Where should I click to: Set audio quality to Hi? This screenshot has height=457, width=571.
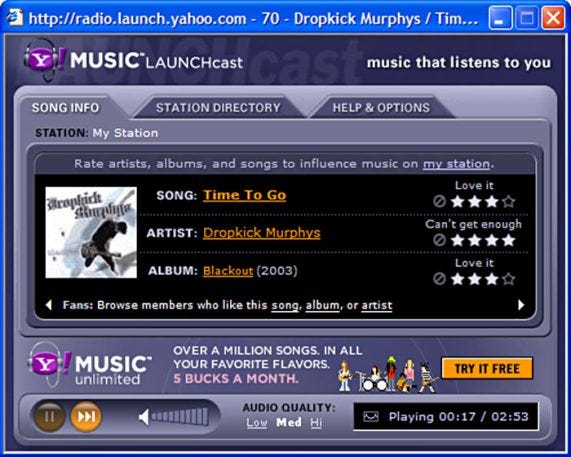(316, 423)
